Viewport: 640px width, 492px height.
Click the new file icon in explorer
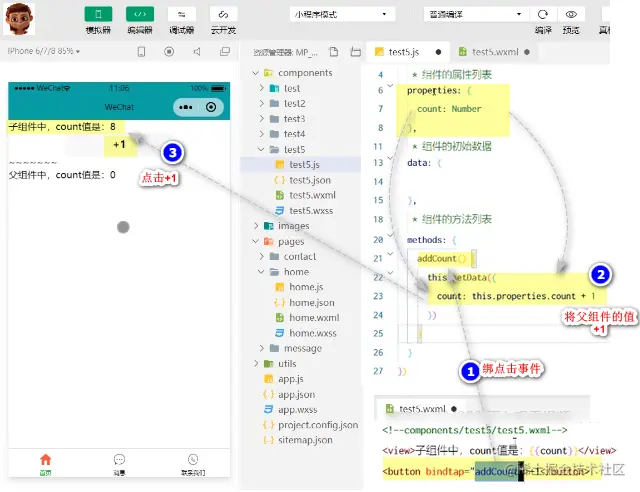click(334, 52)
